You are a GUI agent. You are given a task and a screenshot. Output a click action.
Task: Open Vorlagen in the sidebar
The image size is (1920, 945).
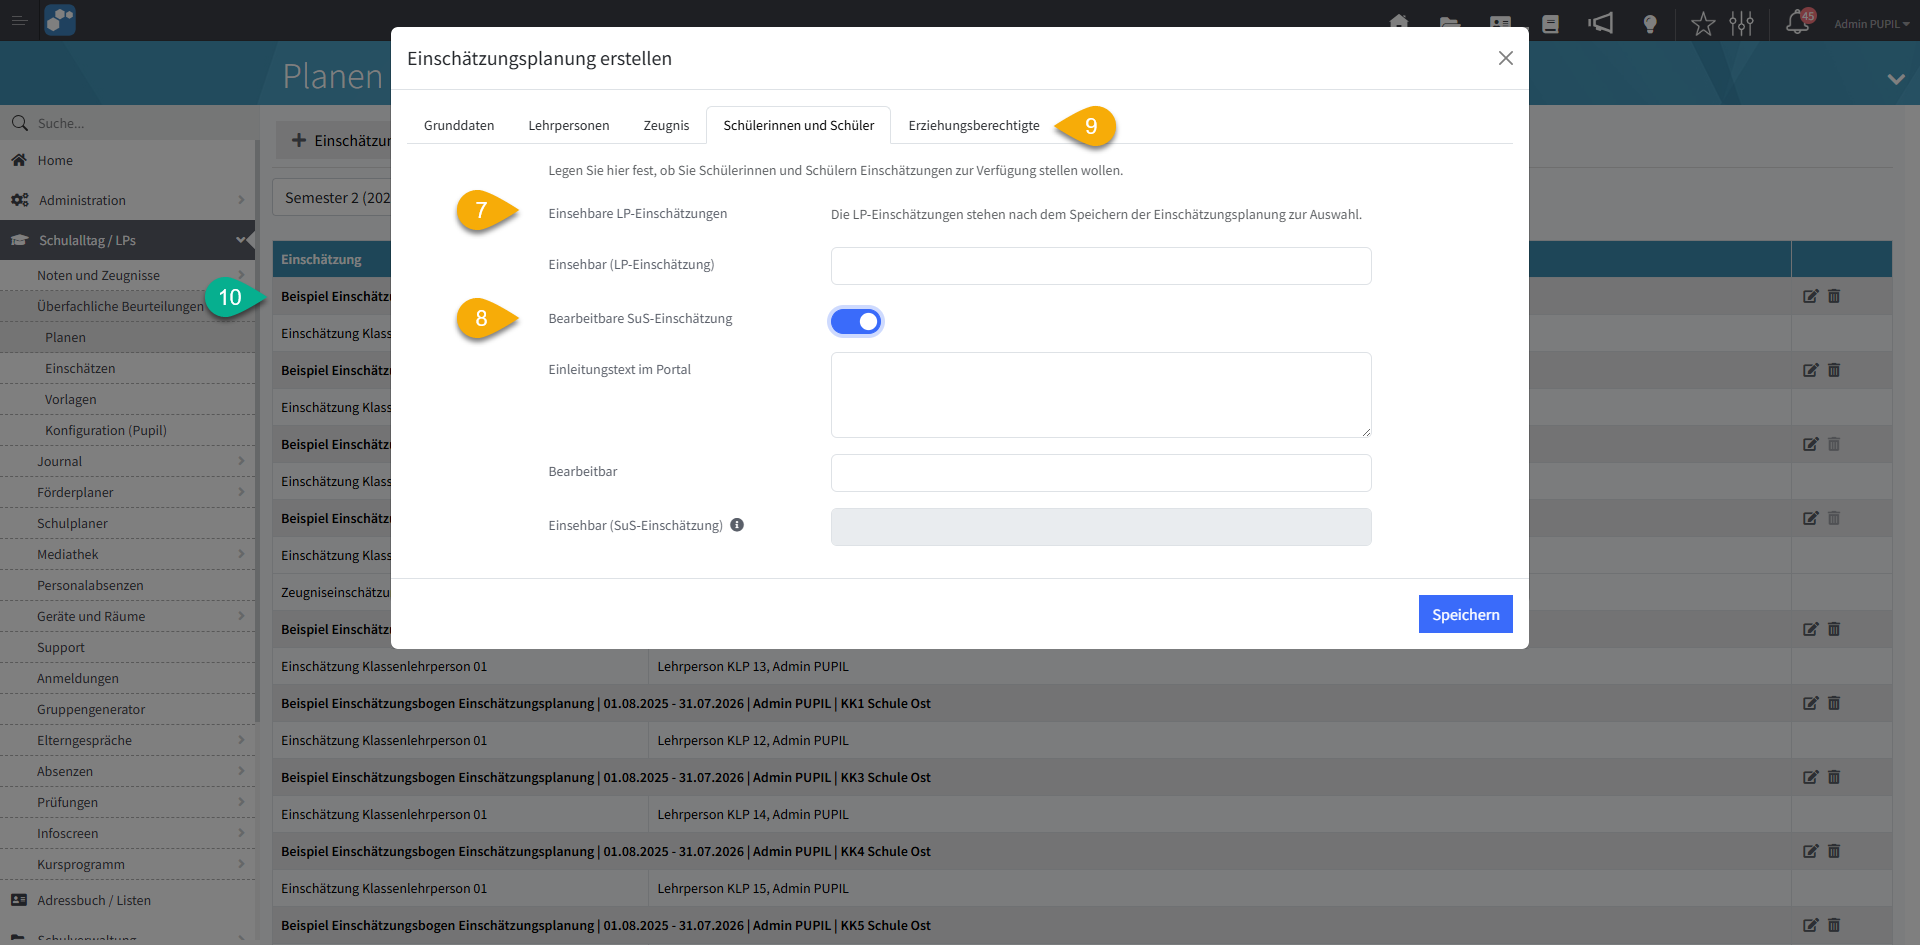tap(70, 399)
